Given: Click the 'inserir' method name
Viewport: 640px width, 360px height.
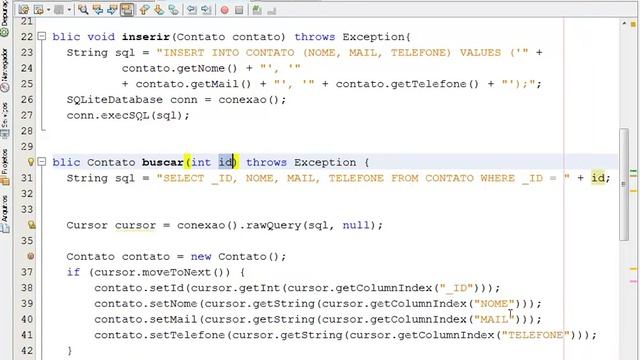Looking at the screenshot, I should (146, 37).
